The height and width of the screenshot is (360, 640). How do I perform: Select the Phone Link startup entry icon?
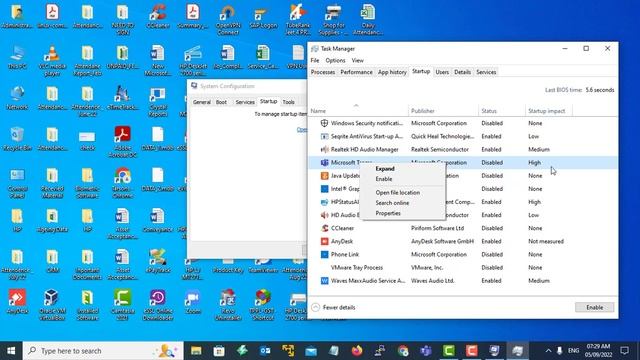[x=324, y=254]
